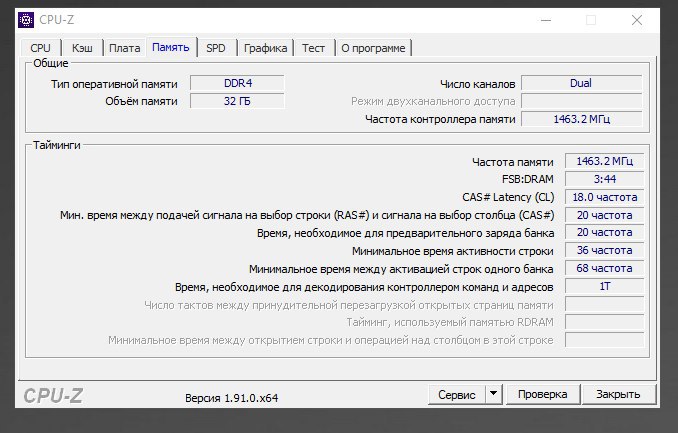The image size is (678, 433).
Task: Click the Частота контроллера памяти label
Action: (x=440, y=119)
